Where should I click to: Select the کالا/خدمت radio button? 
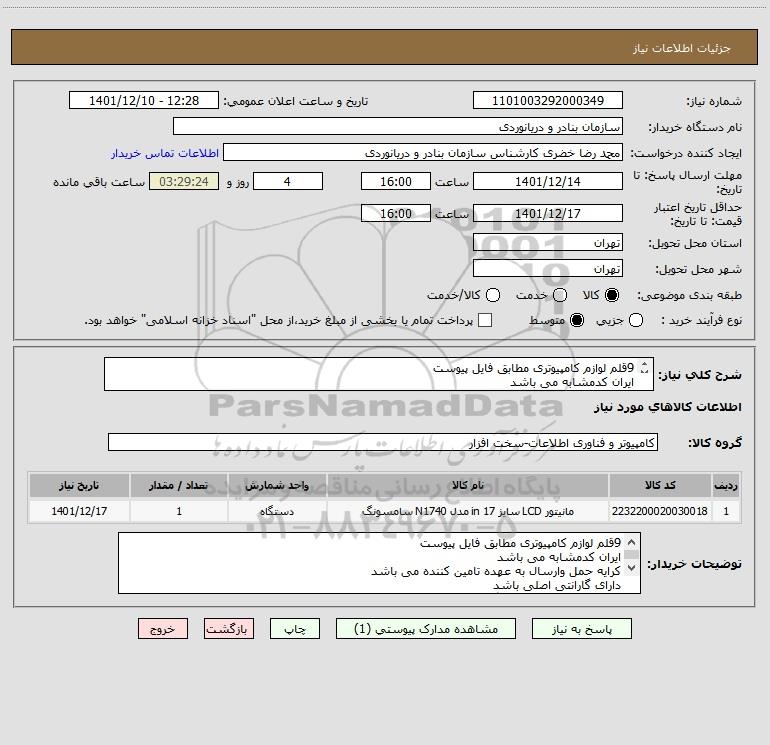pos(493,295)
